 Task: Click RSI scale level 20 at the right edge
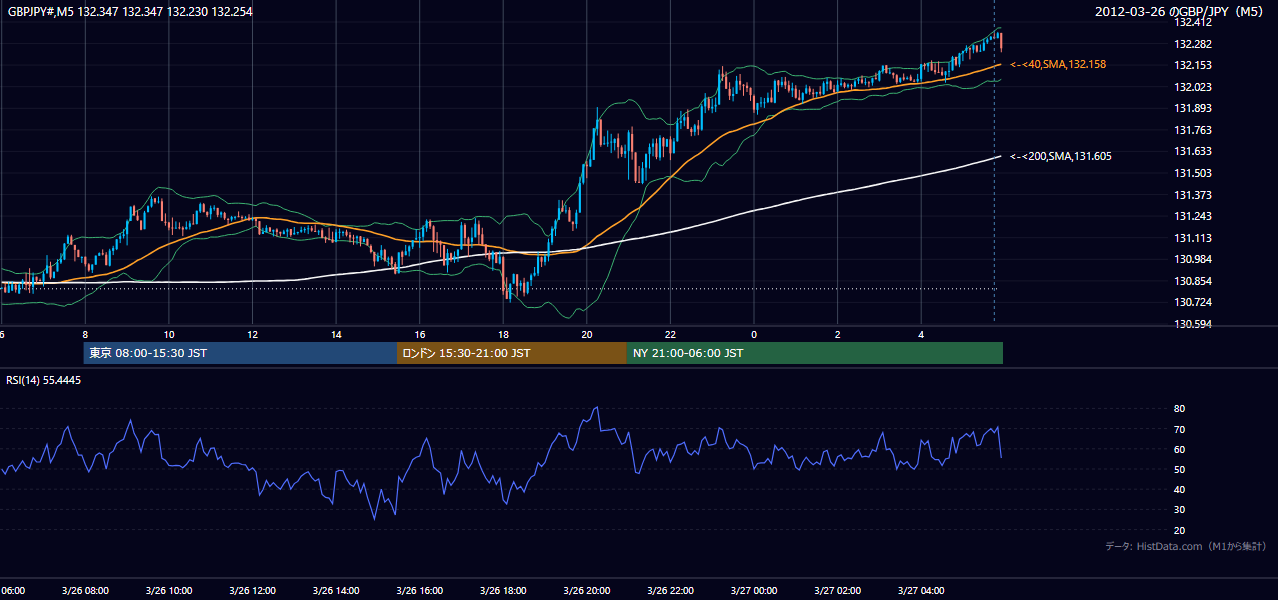[1179, 530]
